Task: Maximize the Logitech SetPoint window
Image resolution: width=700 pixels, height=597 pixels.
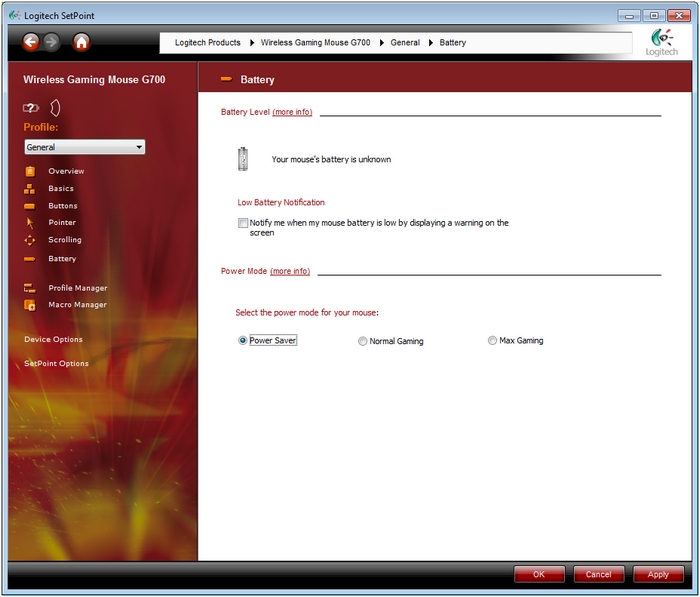Action: pos(654,16)
